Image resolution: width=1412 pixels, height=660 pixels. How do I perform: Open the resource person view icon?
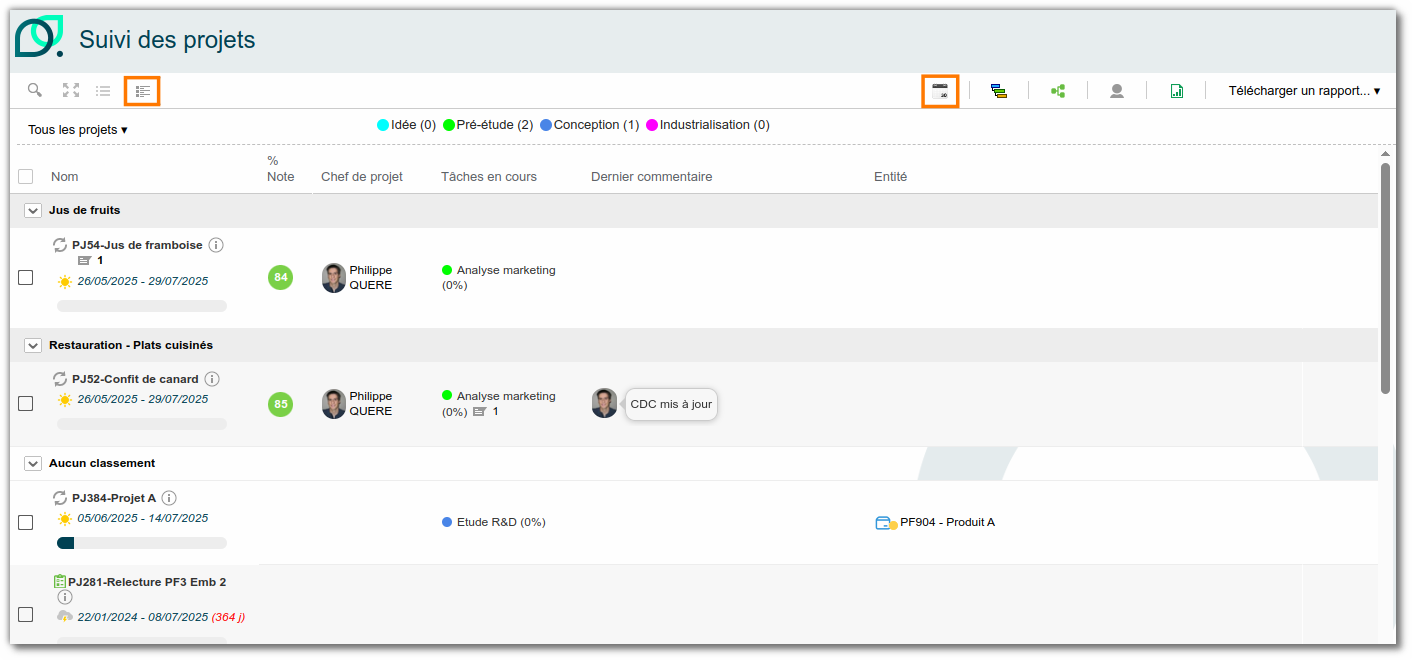pos(1117,91)
